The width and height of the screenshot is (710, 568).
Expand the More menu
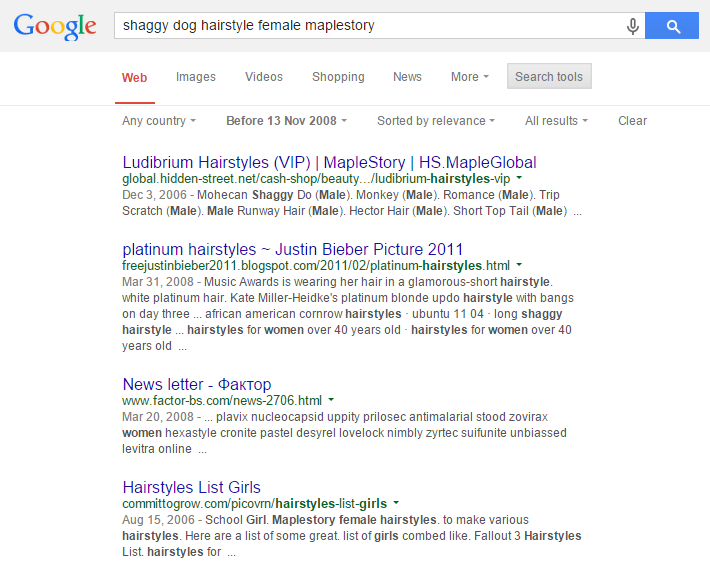470,77
